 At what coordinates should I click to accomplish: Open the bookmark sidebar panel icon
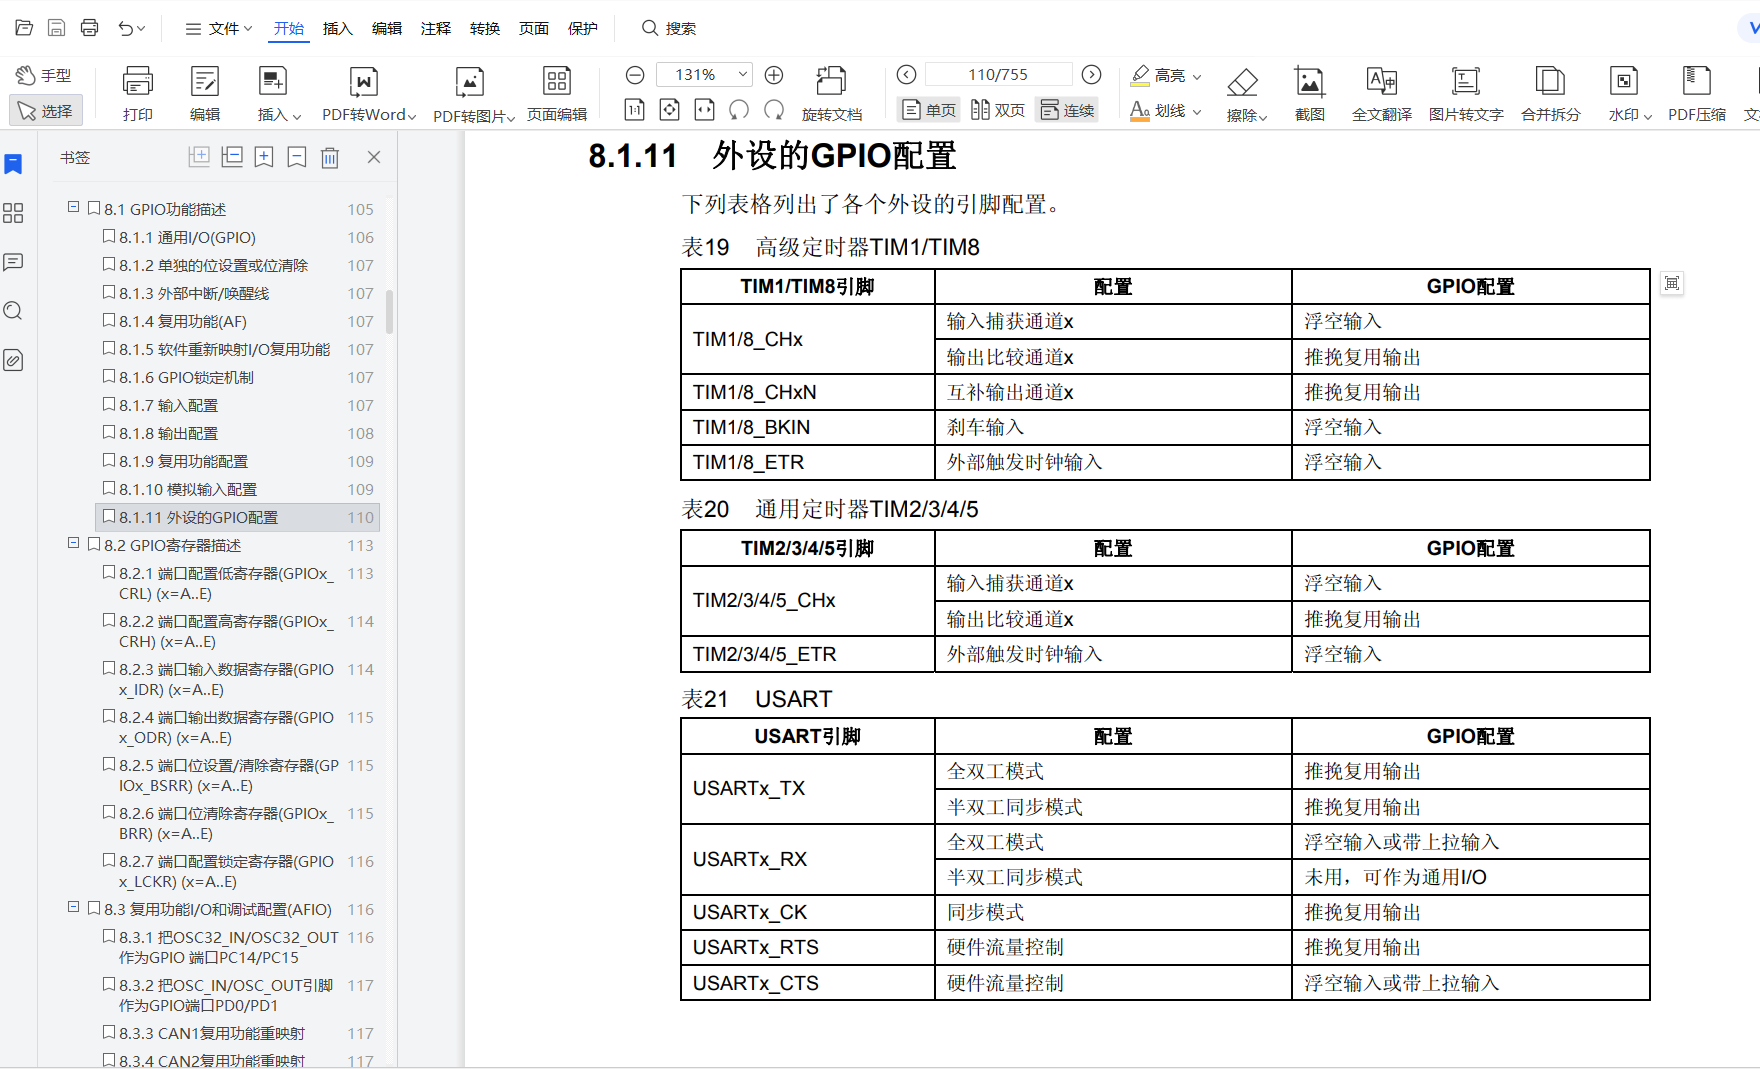[x=14, y=164]
